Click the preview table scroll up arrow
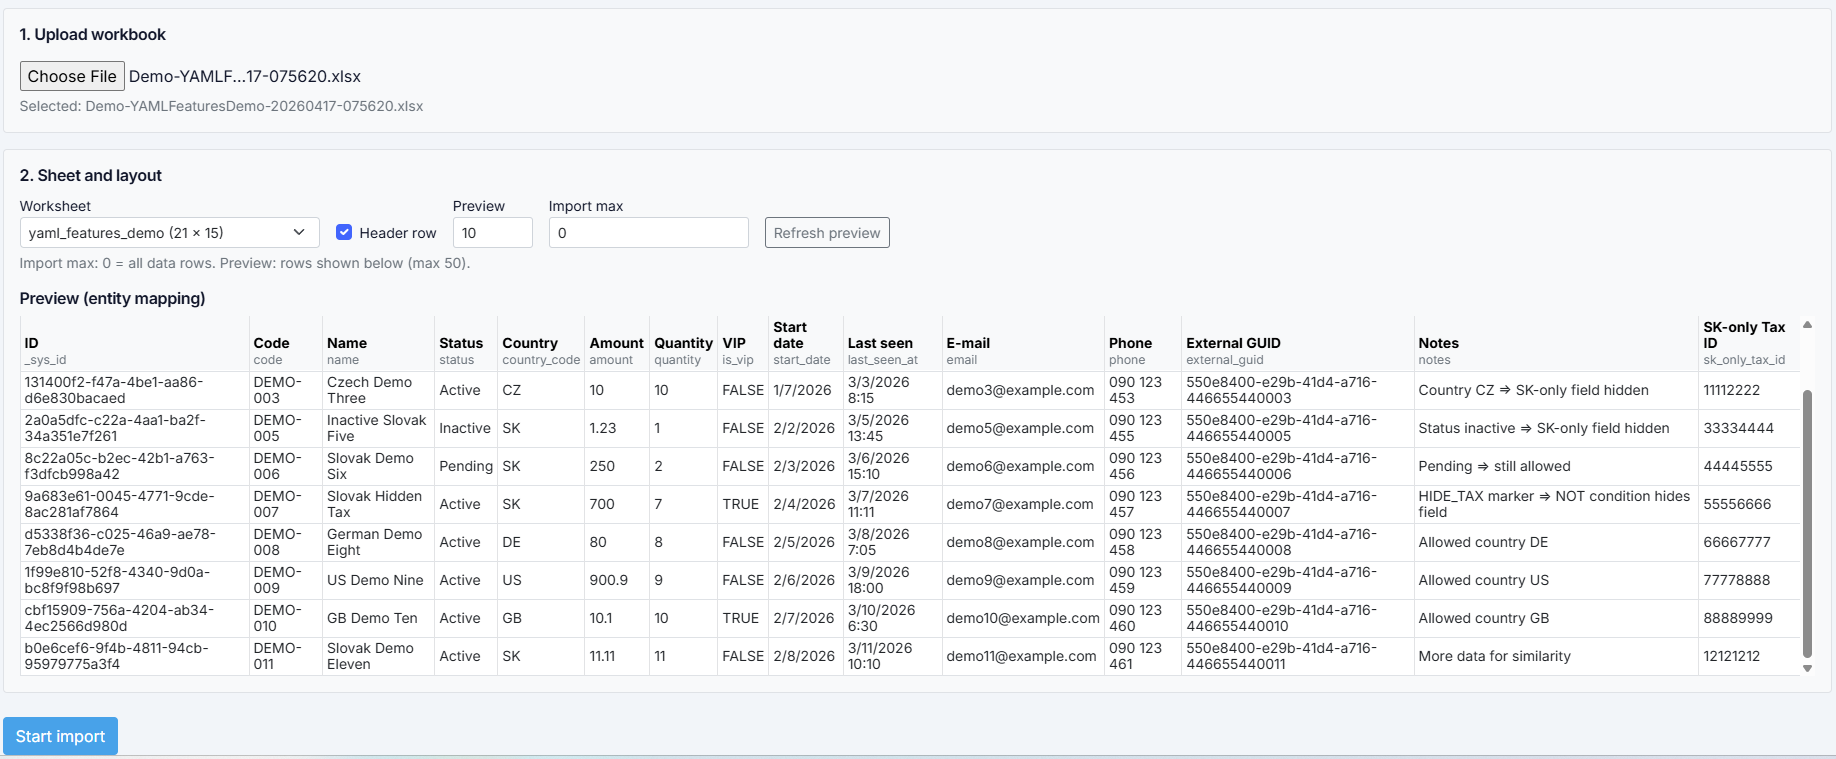Image resolution: width=1836 pixels, height=759 pixels. pos(1807,325)
